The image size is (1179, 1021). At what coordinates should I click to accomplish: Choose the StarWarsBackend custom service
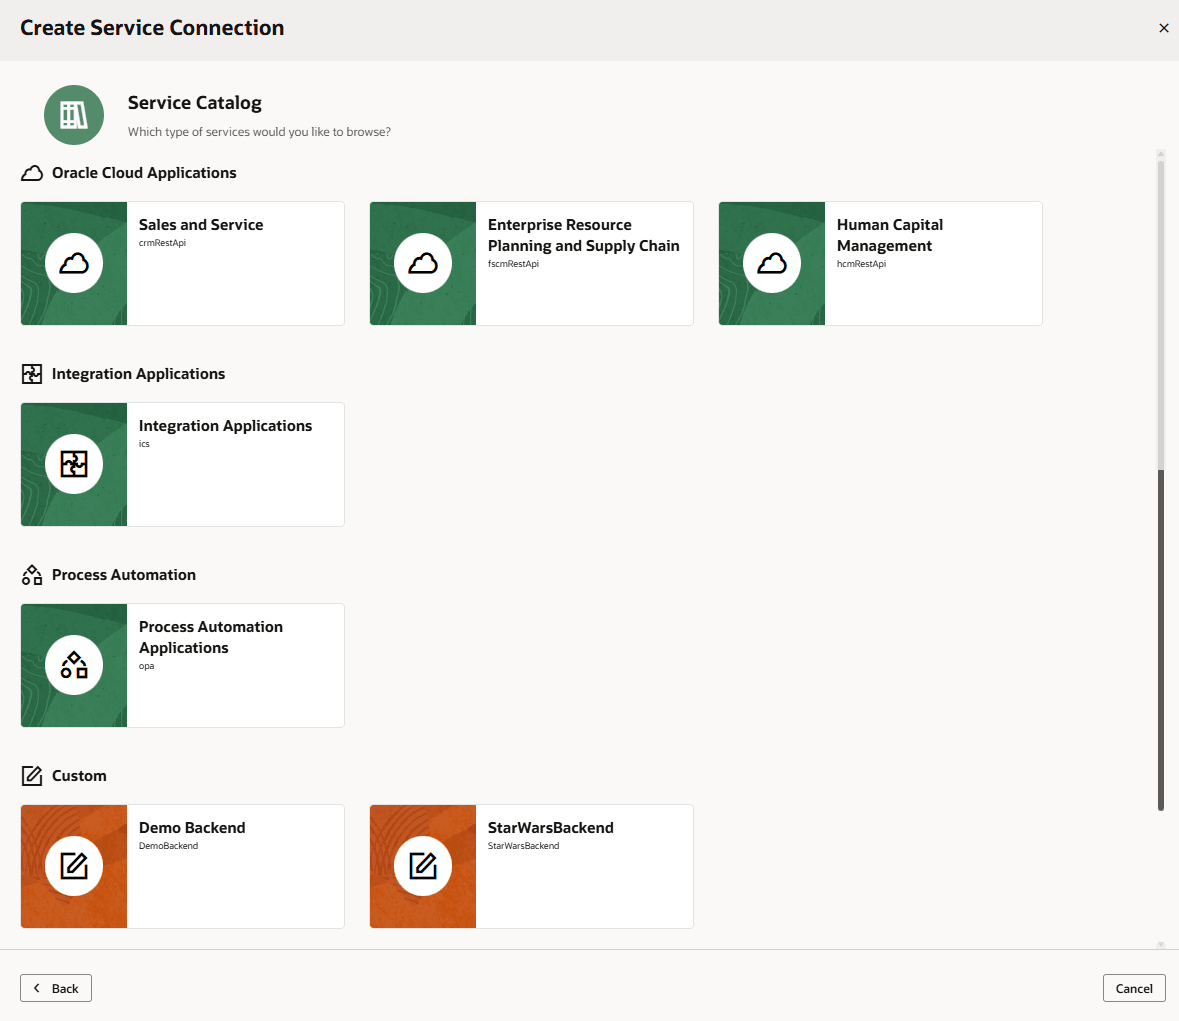584,866
